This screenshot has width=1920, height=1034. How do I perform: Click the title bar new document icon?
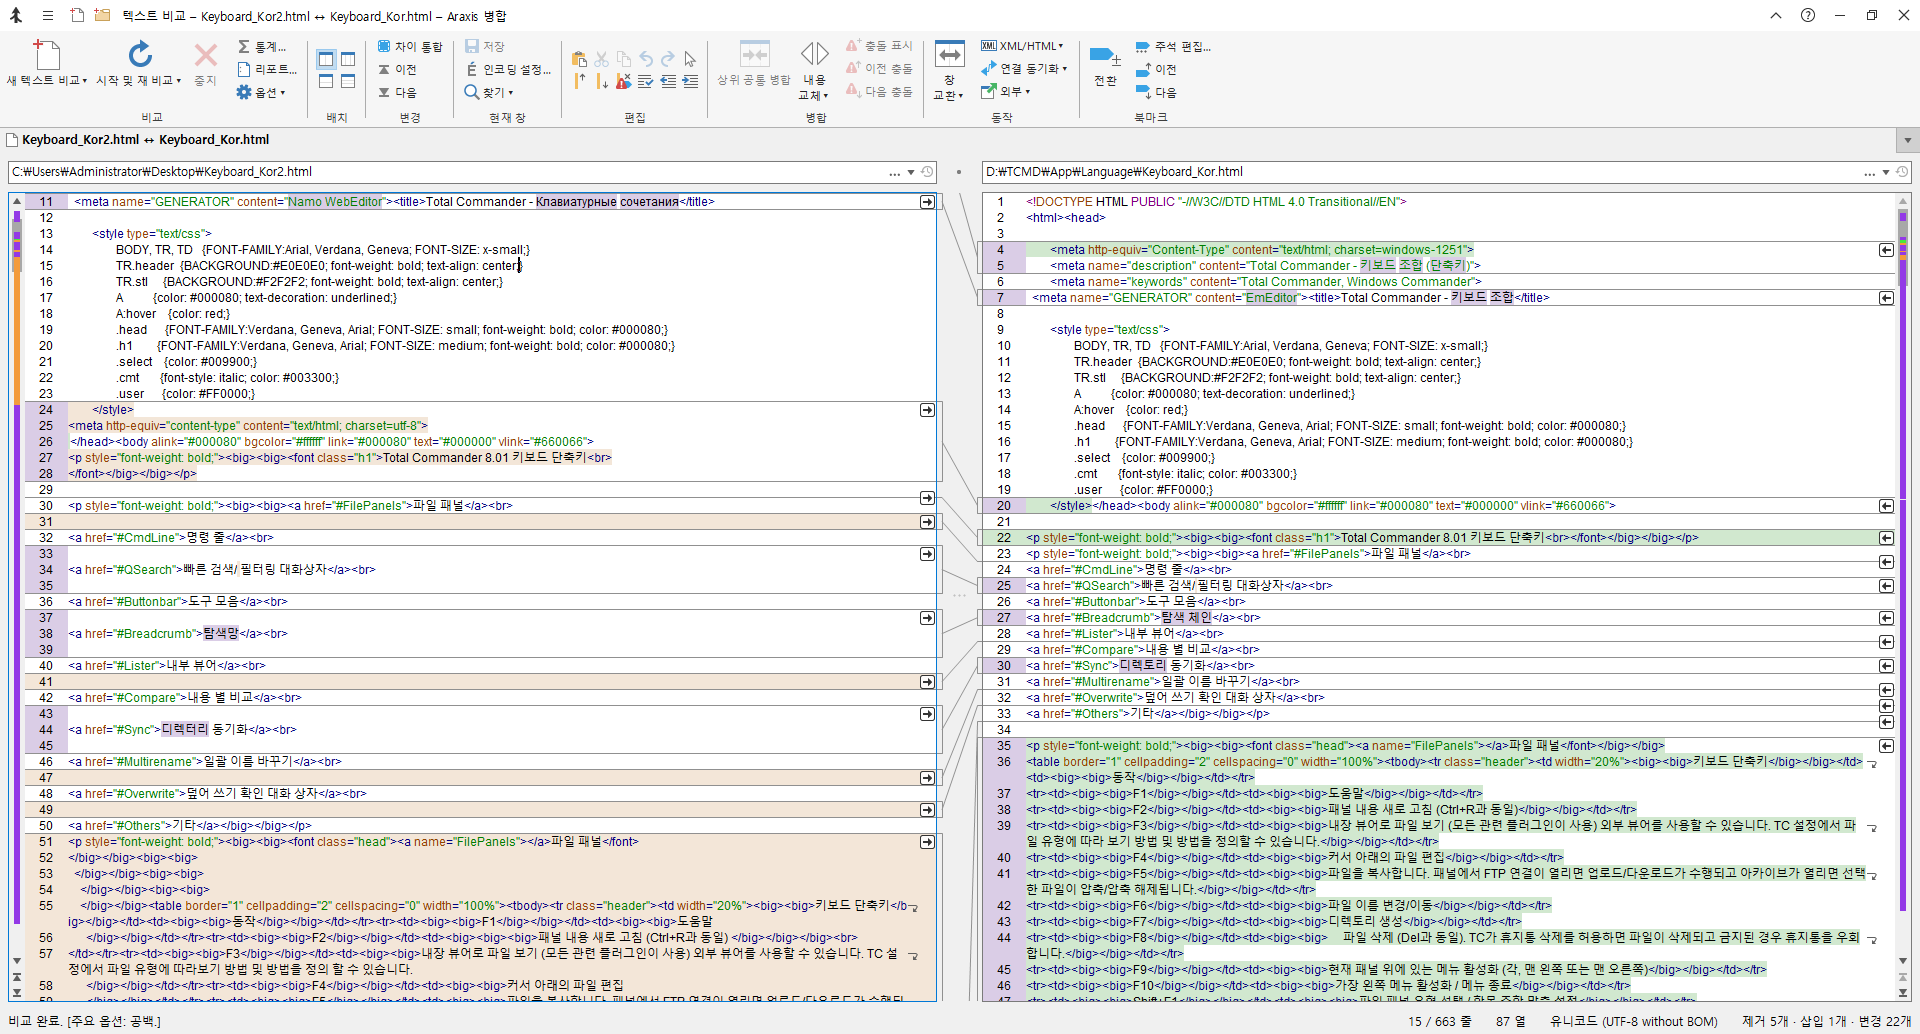pyautogui.click(x=77, y=15)
